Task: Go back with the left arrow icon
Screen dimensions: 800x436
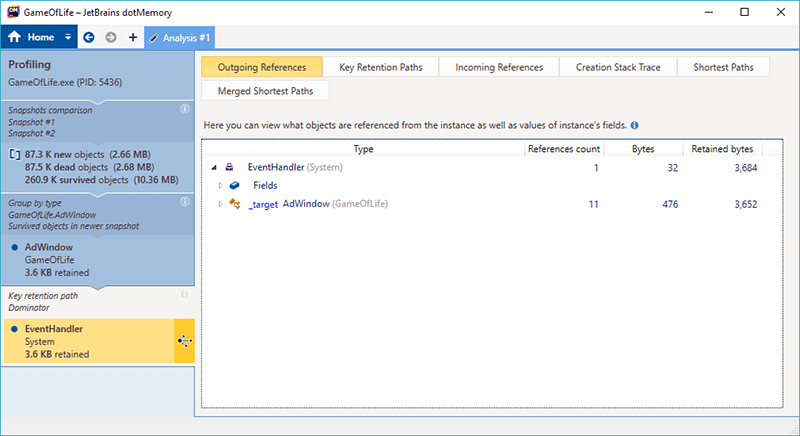Action: click(89, 37)
